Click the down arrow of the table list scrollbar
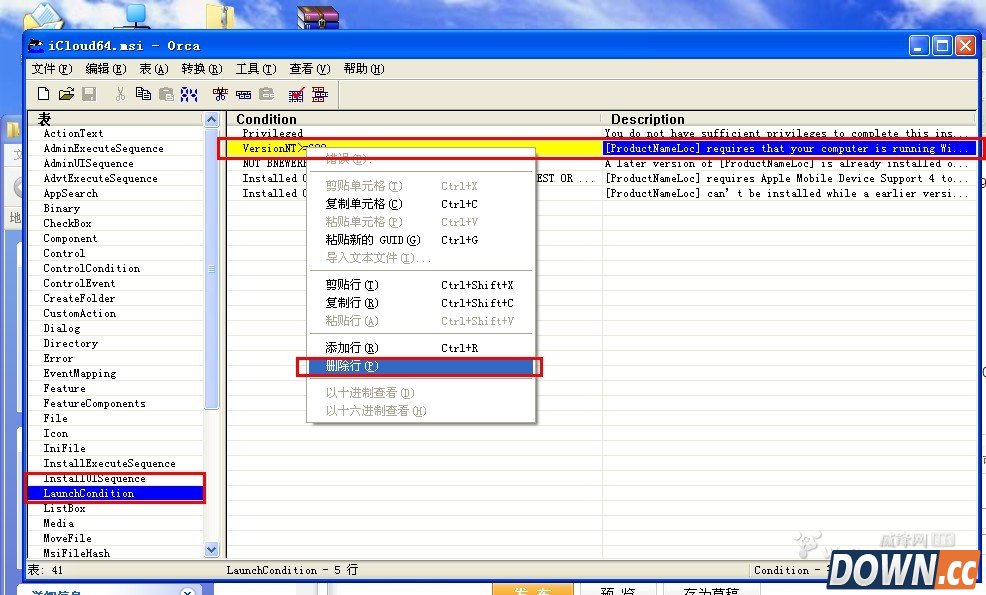This screenshot has height=595, width=986. [211, 548]
